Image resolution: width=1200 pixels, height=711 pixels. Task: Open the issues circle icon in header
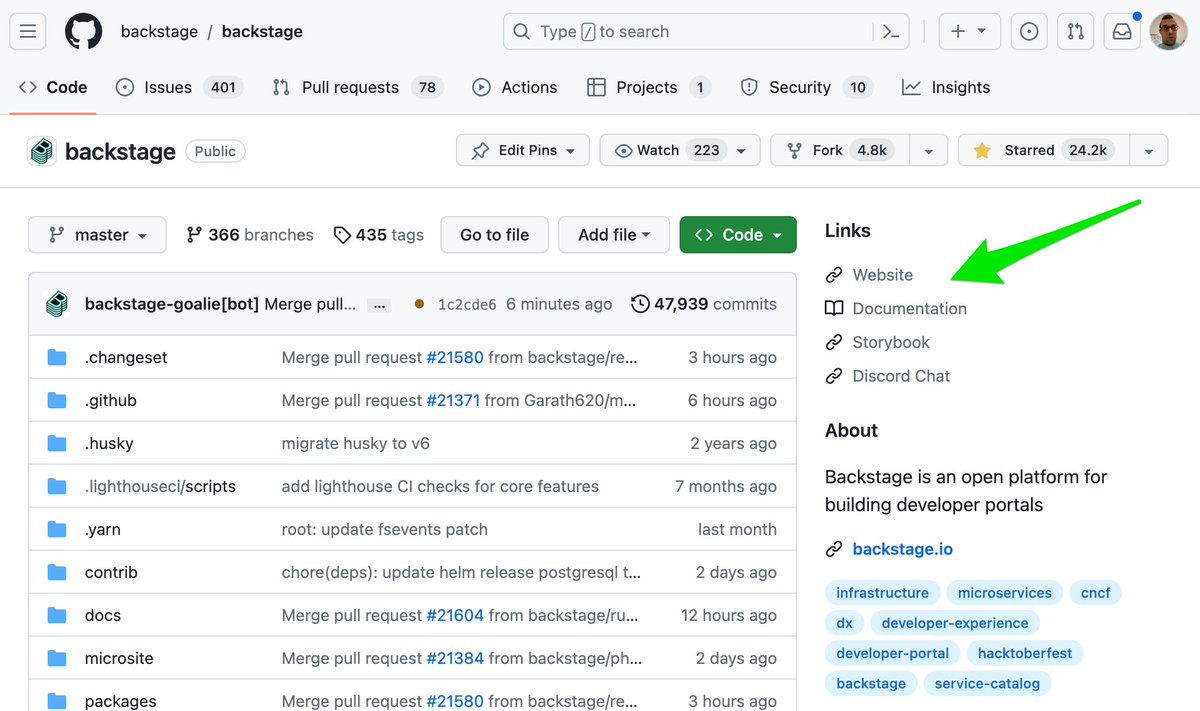tap(1029, 32)
